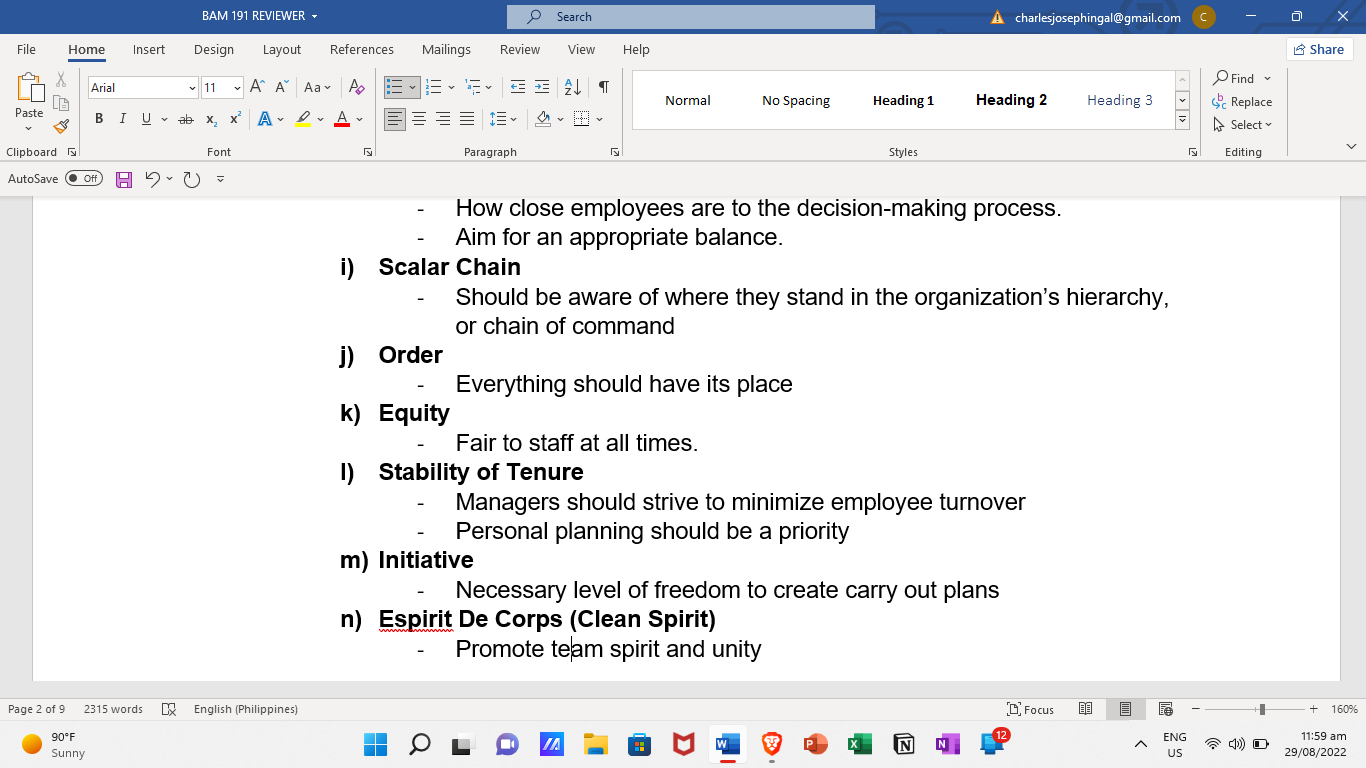1366x768 pixels.
Task: Expand the numbering list dropdown
Action: [x=452, y=88]
